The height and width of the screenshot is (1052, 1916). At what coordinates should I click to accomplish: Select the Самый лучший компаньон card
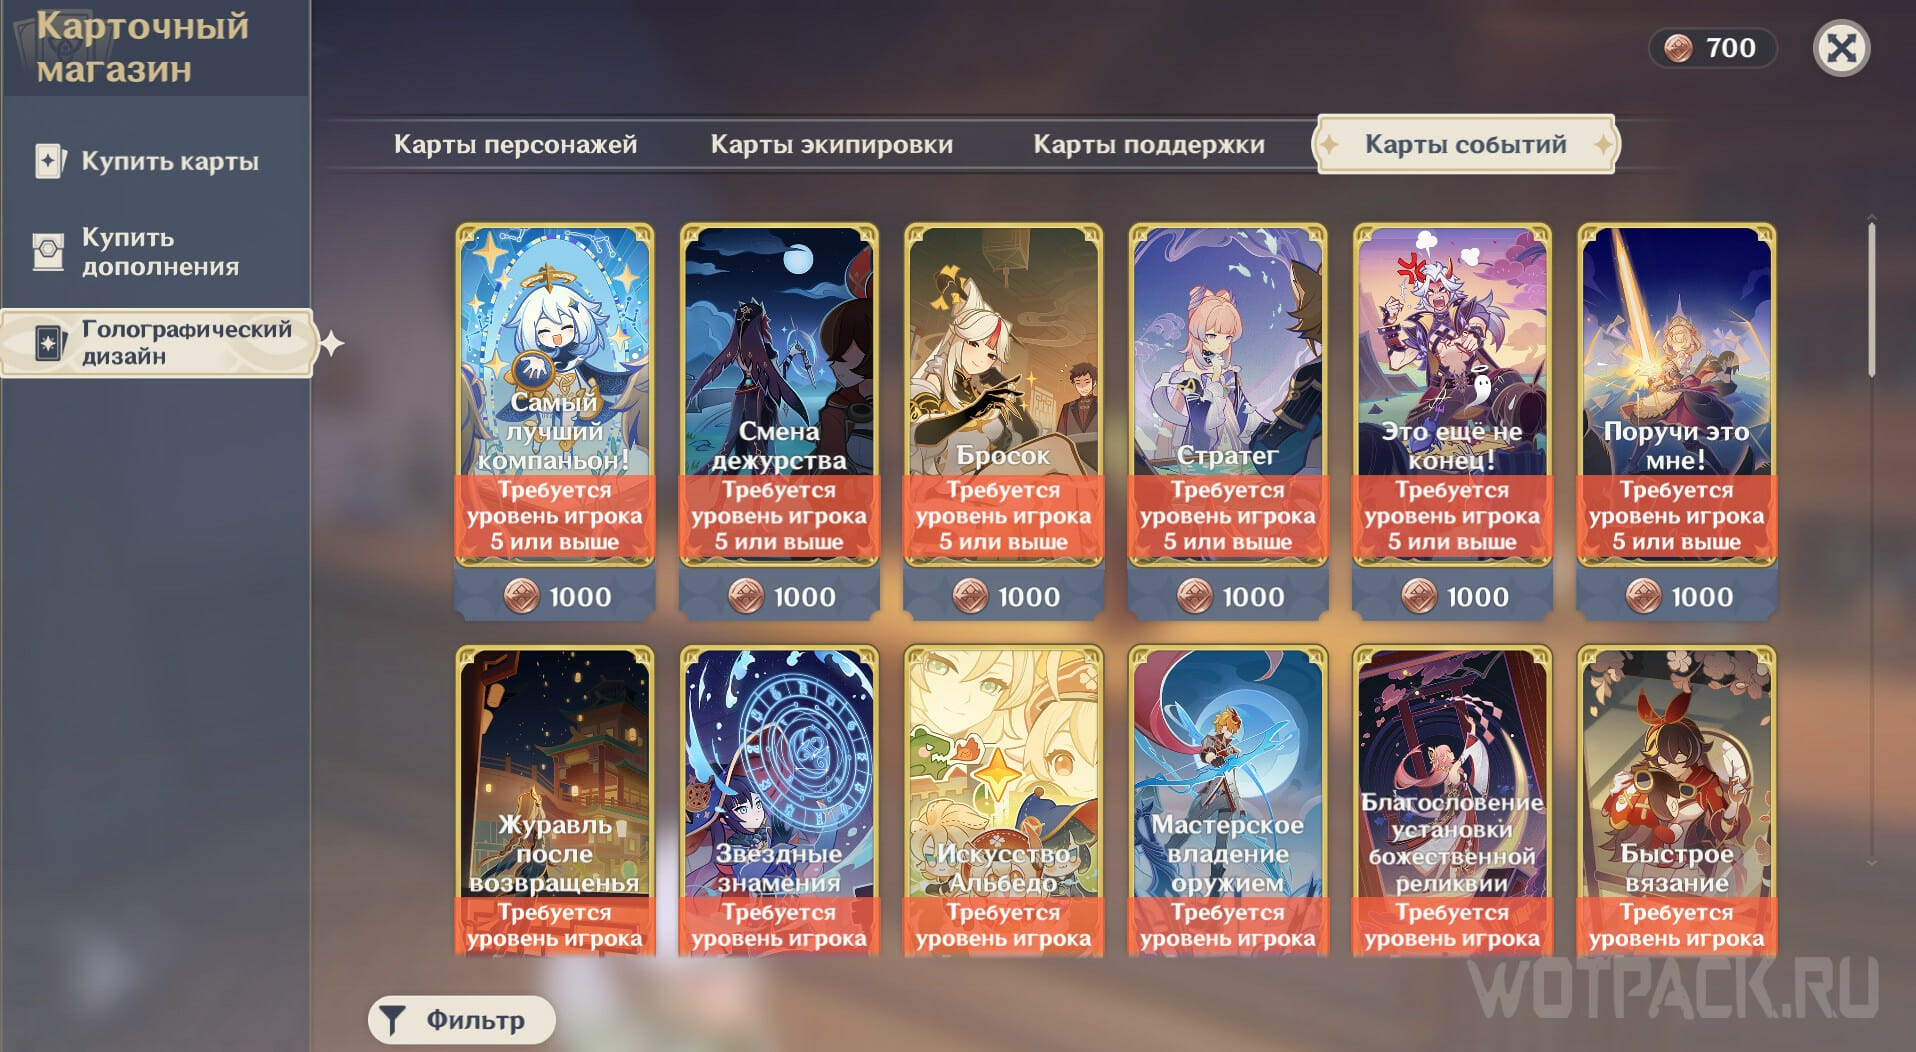(x=555, y=395)
